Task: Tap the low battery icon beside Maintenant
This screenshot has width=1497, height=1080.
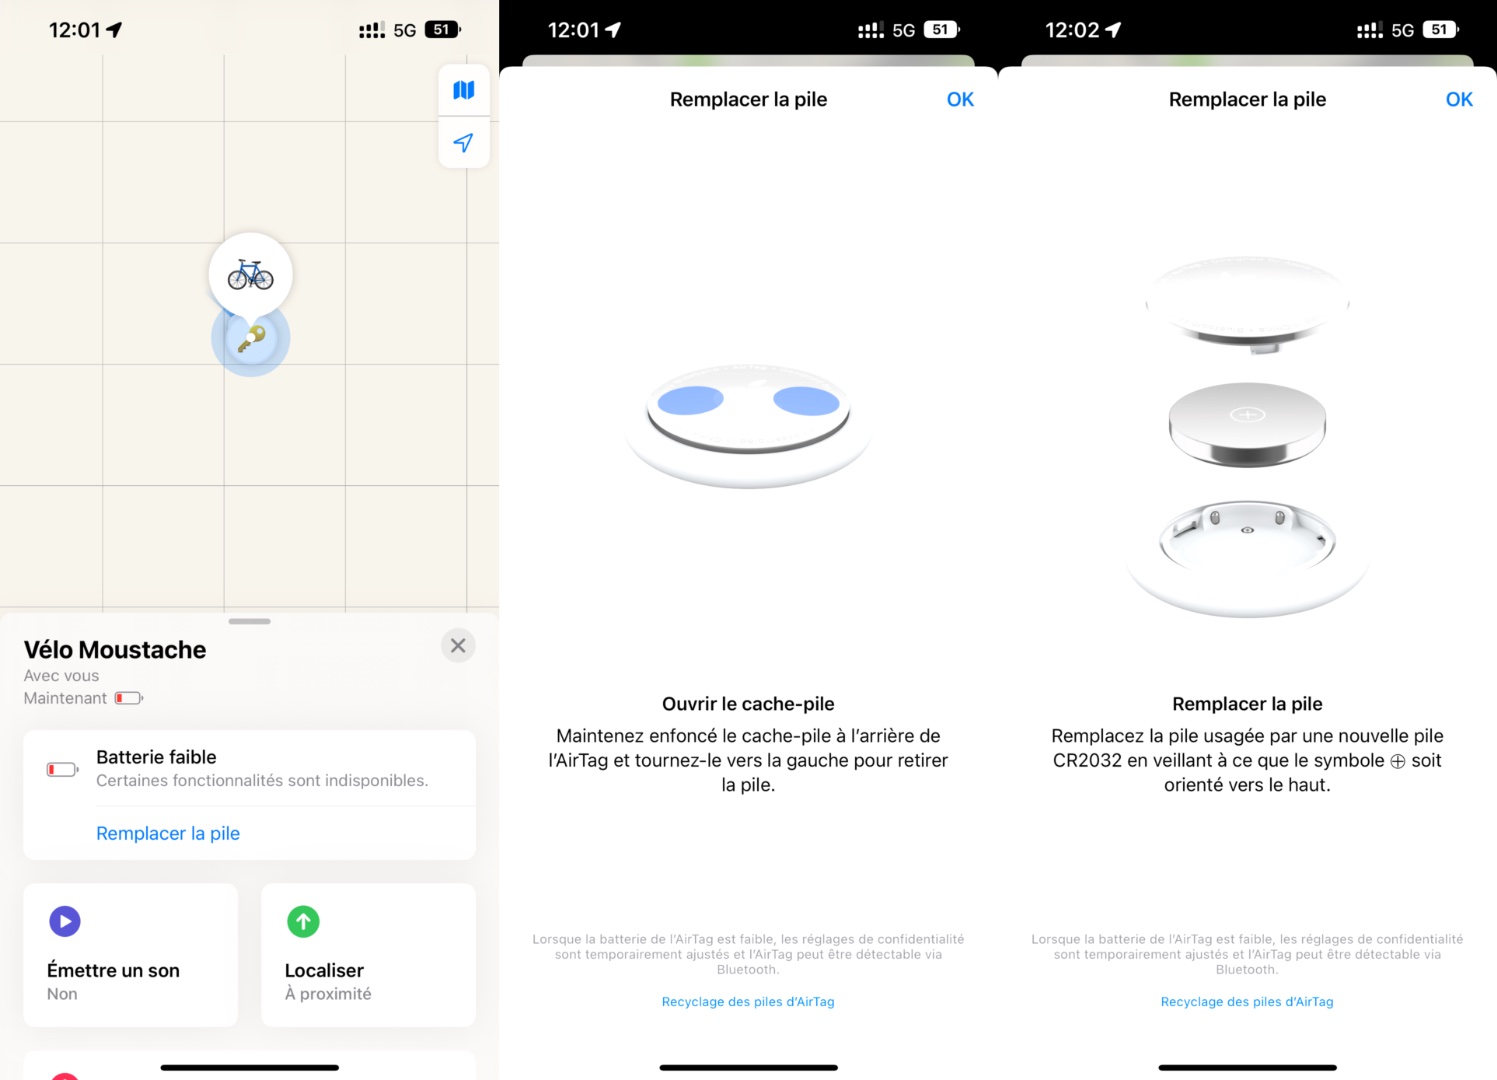Action: tap(128, 698)
